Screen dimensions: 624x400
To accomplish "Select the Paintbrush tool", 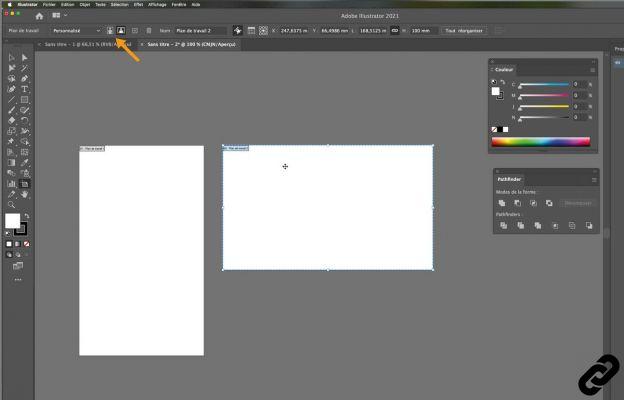I will click(12, 110).
